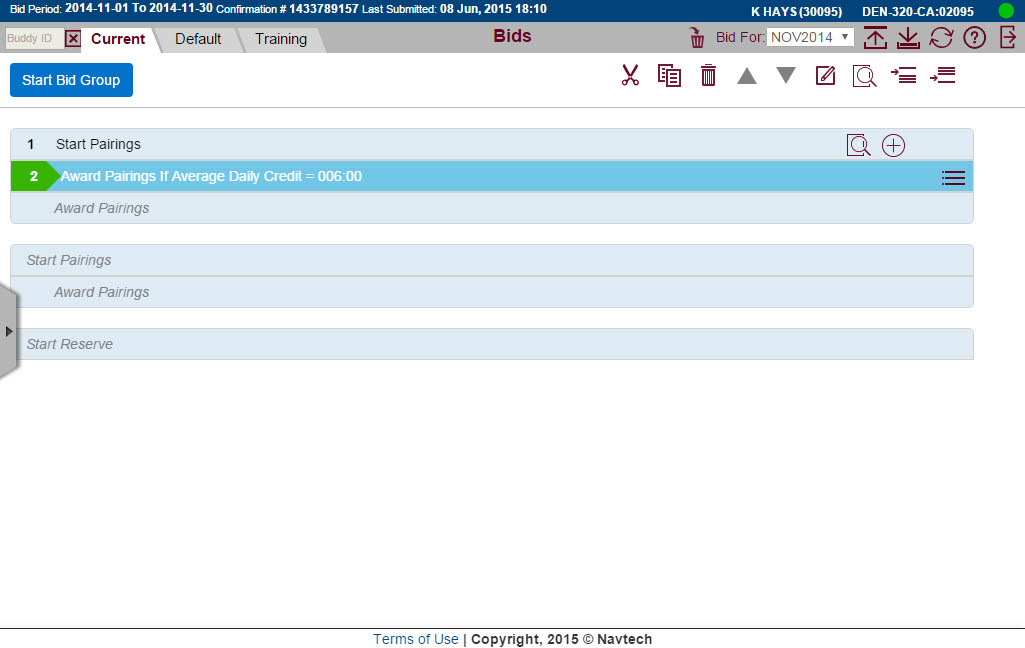The image size is (1025, 648).
Task: Move bid line down with arrow
Action: click(x=786, y=75)
